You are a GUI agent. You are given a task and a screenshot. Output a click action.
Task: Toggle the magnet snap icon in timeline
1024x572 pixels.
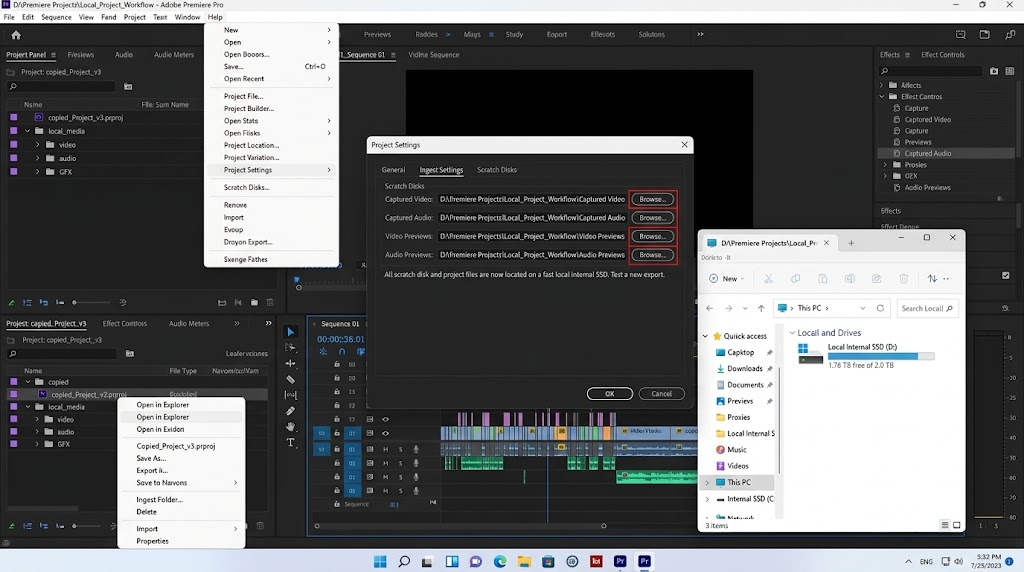342,351
